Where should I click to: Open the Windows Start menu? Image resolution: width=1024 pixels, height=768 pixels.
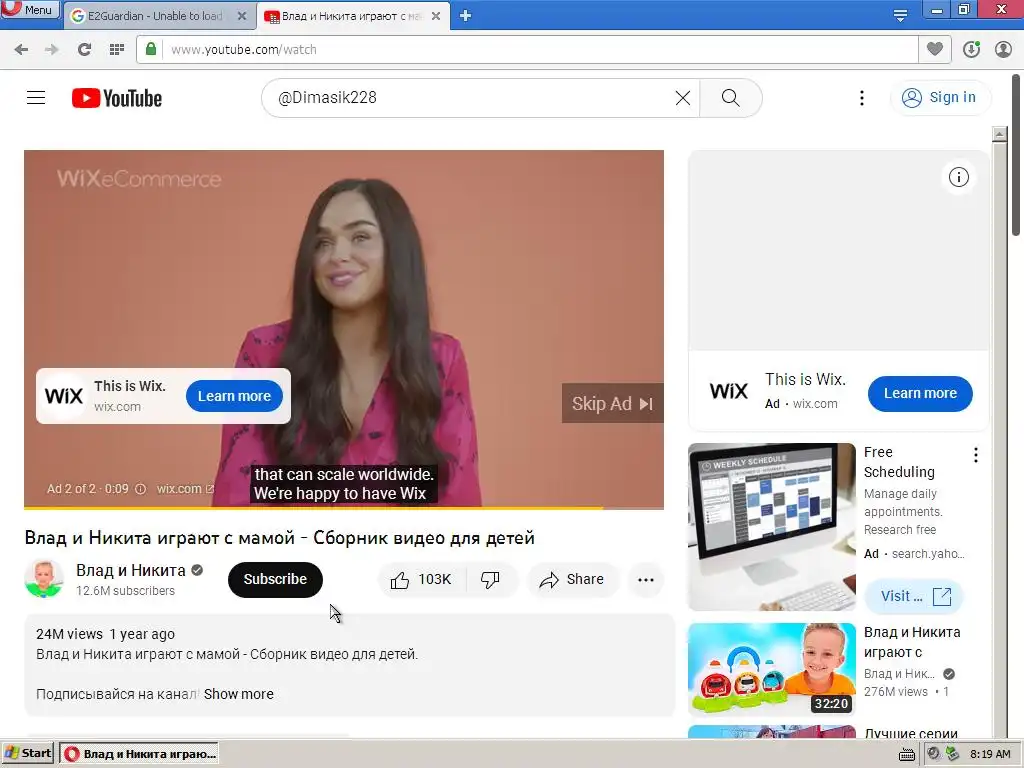tap(27, 754)
